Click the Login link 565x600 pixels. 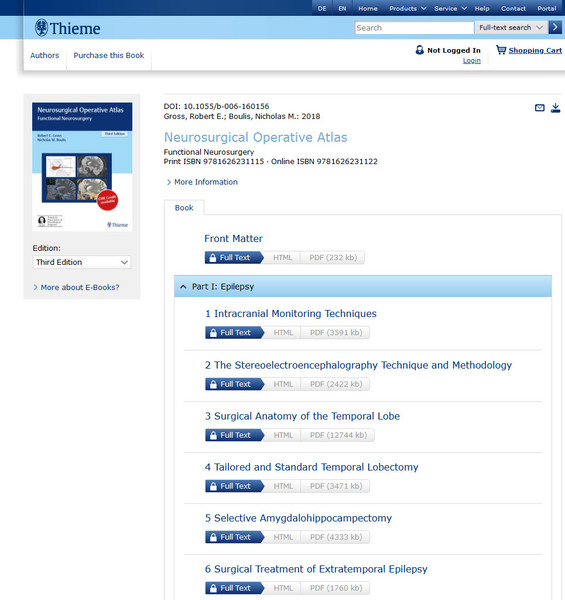tap(472, 60)
